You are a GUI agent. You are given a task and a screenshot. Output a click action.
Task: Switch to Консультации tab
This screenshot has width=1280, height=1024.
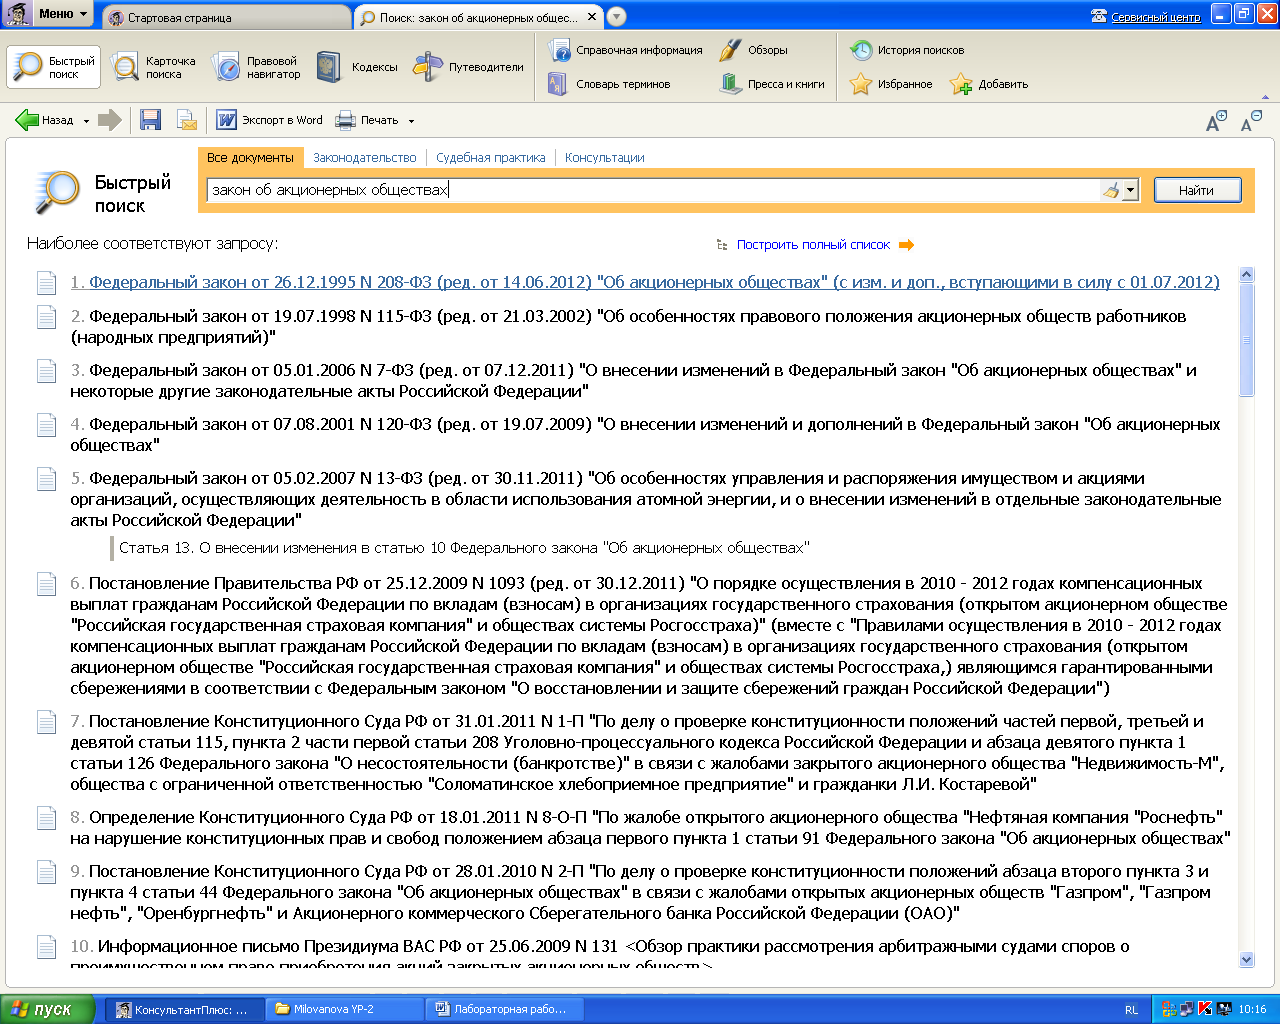604,157
